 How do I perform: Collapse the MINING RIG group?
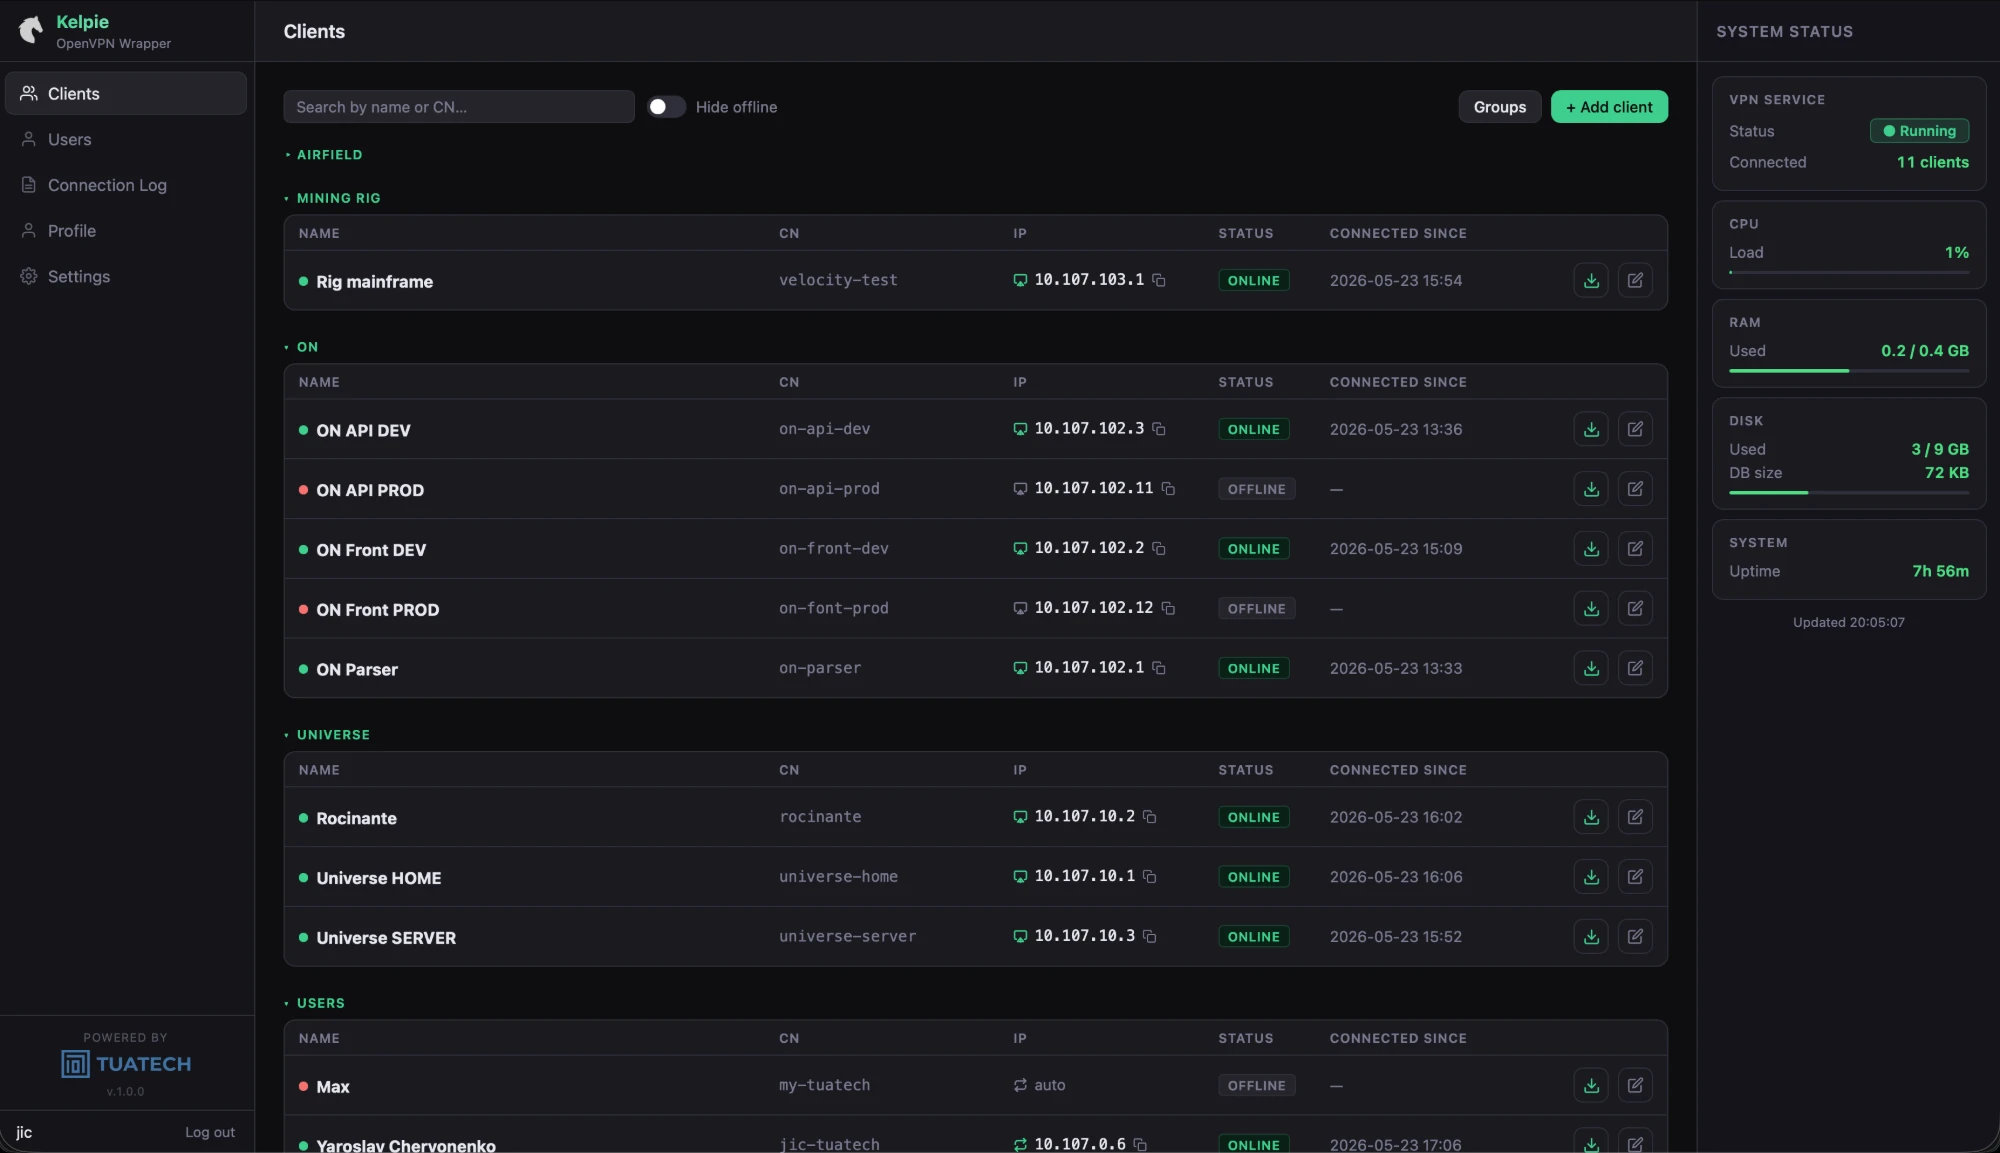[333, 198]
